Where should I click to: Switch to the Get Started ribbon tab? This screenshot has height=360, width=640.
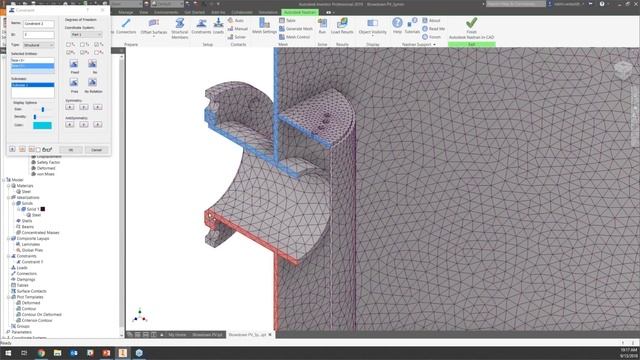point(194,12)
